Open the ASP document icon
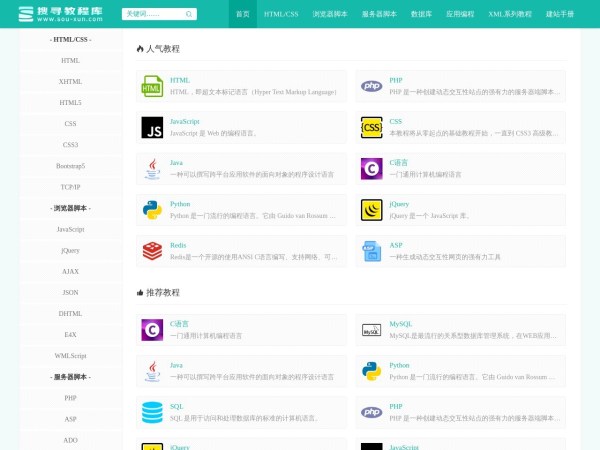Viewport: 600px width, 450px height. [x=371, y=250]
